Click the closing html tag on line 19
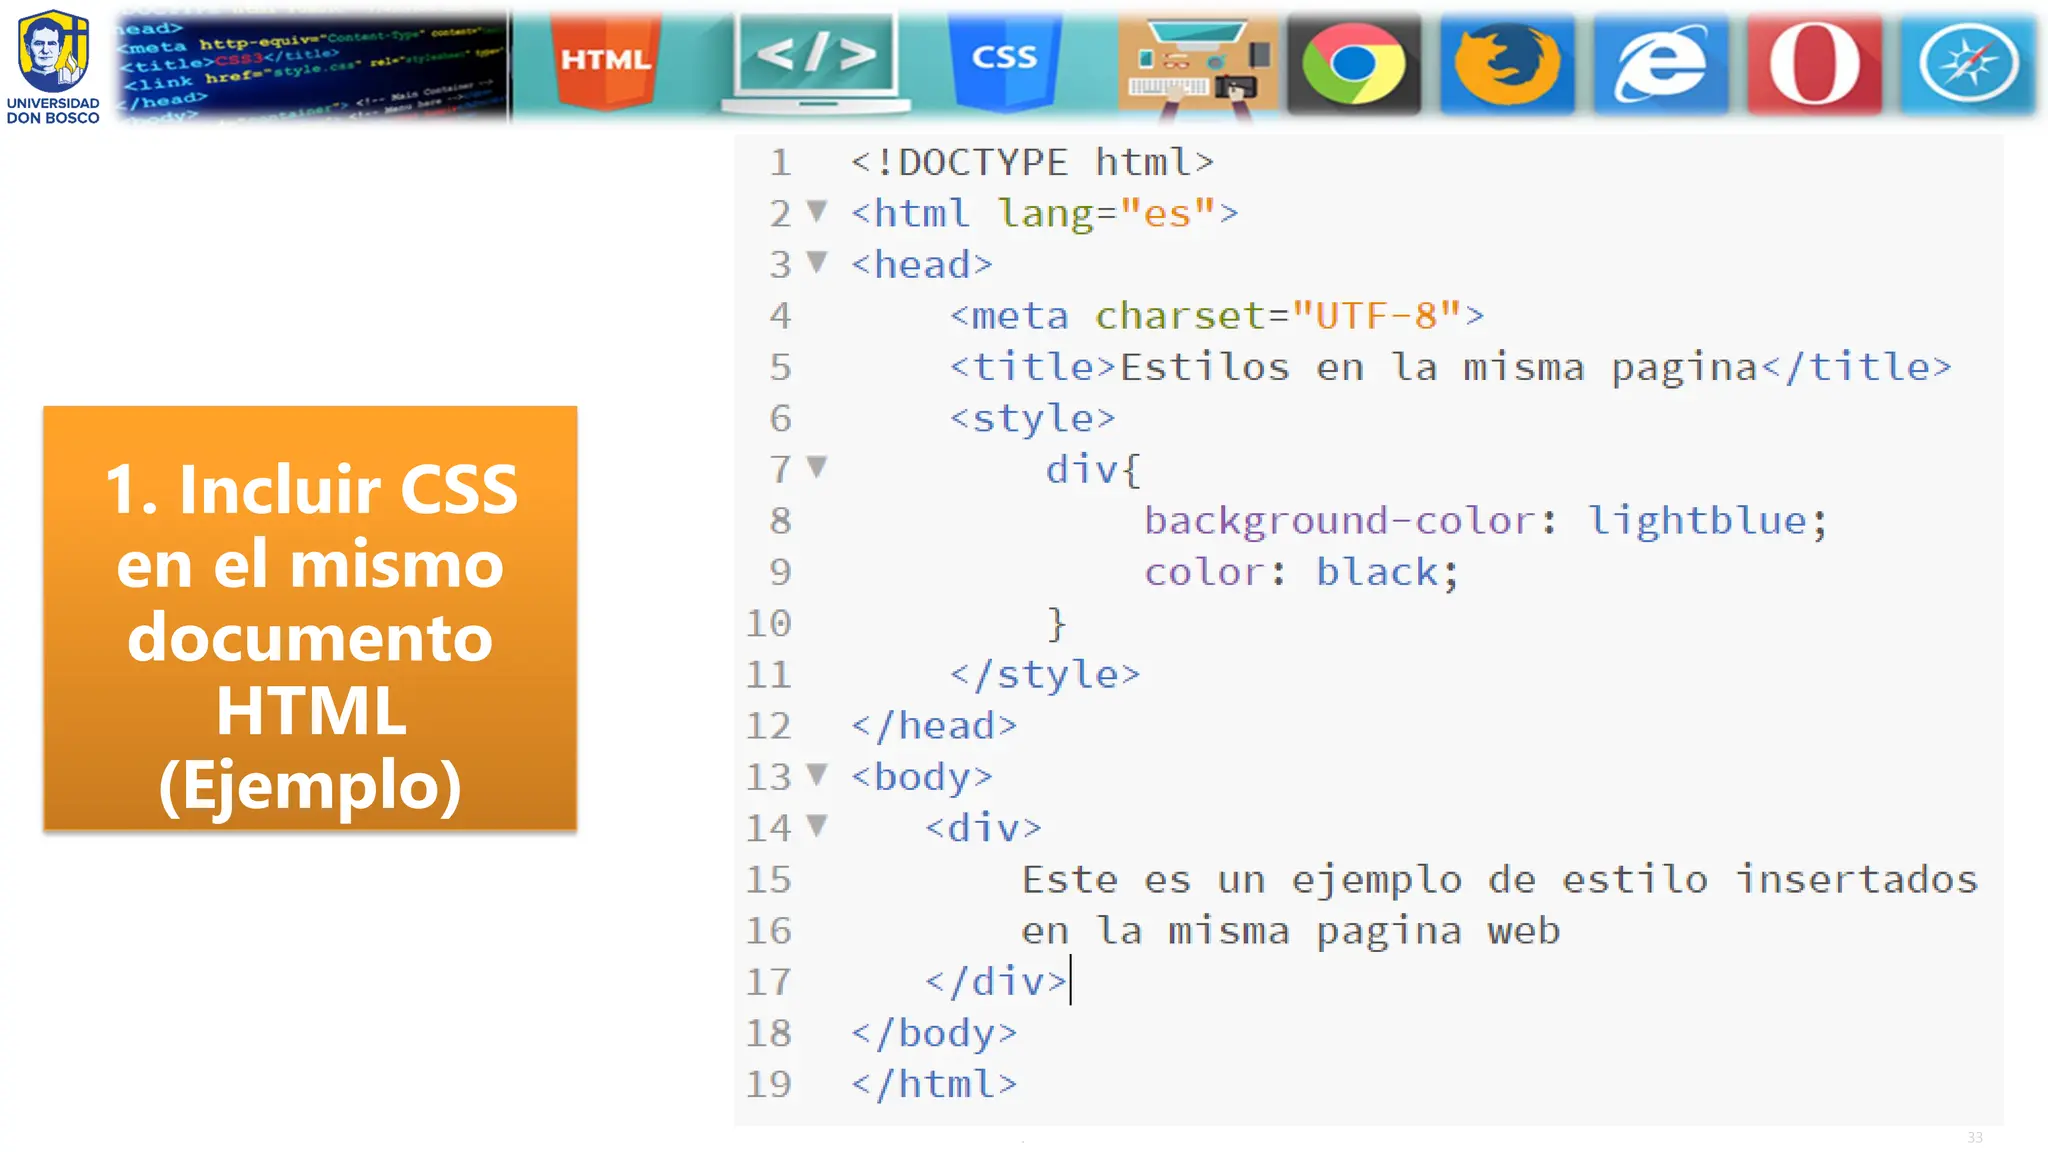The width and height of the screenshot is (2048, 1152). (x=934, y=1084)
